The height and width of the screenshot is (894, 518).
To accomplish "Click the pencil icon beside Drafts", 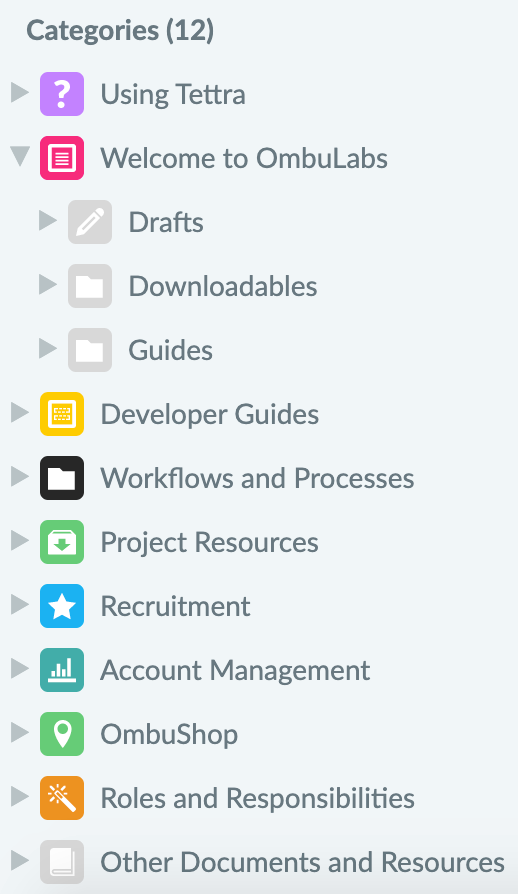I will (x=90, y=222).
